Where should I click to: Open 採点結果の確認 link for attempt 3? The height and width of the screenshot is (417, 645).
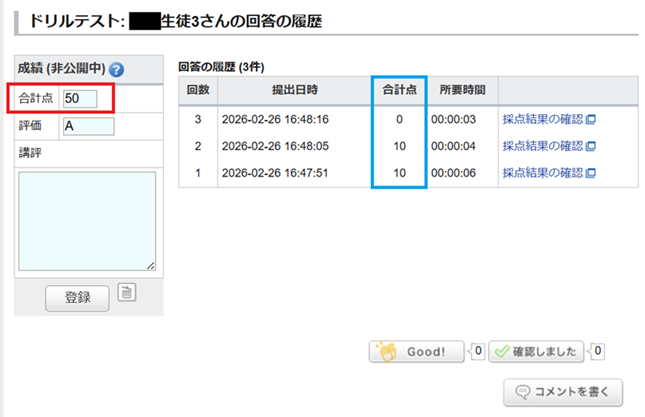click(542, 119)
